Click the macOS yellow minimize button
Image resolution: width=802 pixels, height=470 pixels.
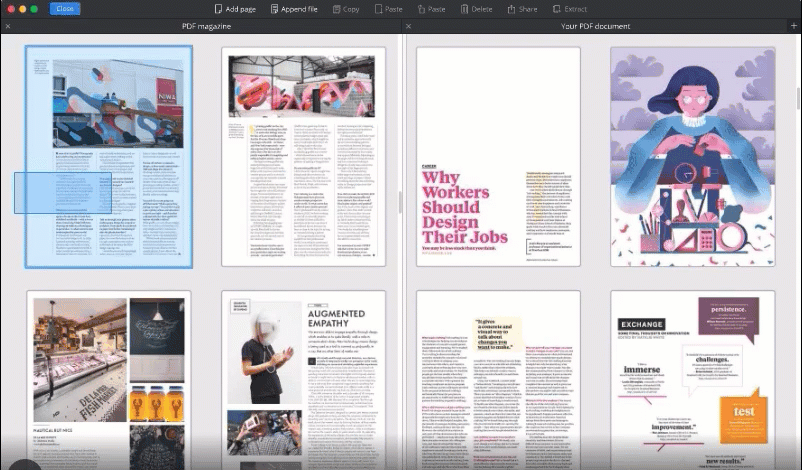point(23,9)
